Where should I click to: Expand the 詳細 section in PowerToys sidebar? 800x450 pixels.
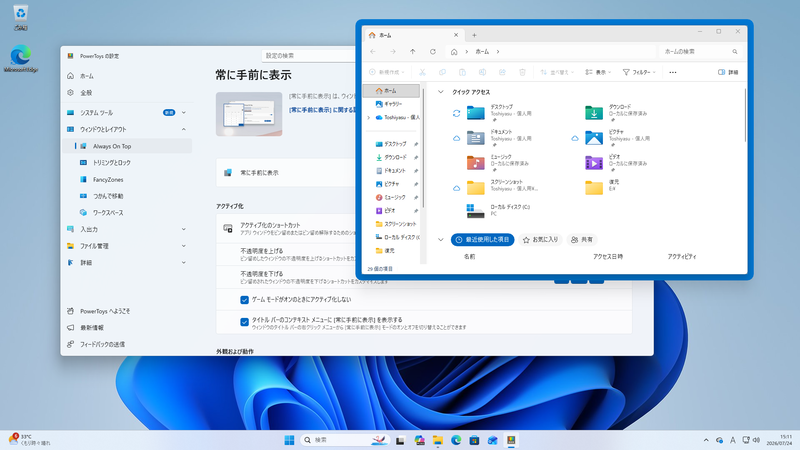[x=184, y=263]
